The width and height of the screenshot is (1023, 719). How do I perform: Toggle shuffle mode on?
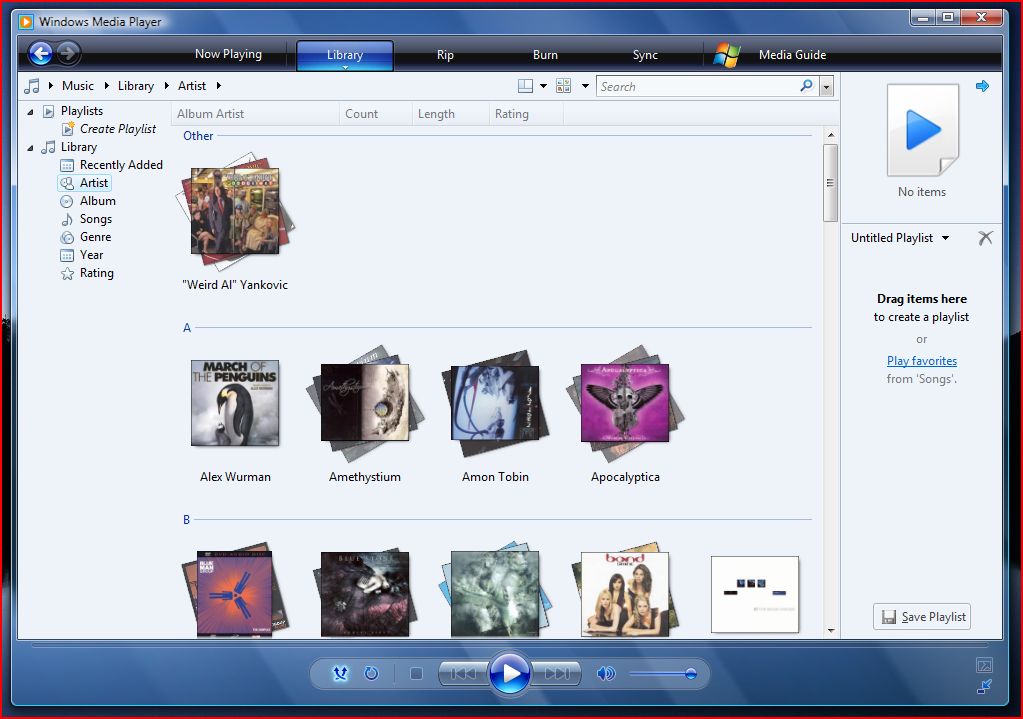tap(341, 673)
